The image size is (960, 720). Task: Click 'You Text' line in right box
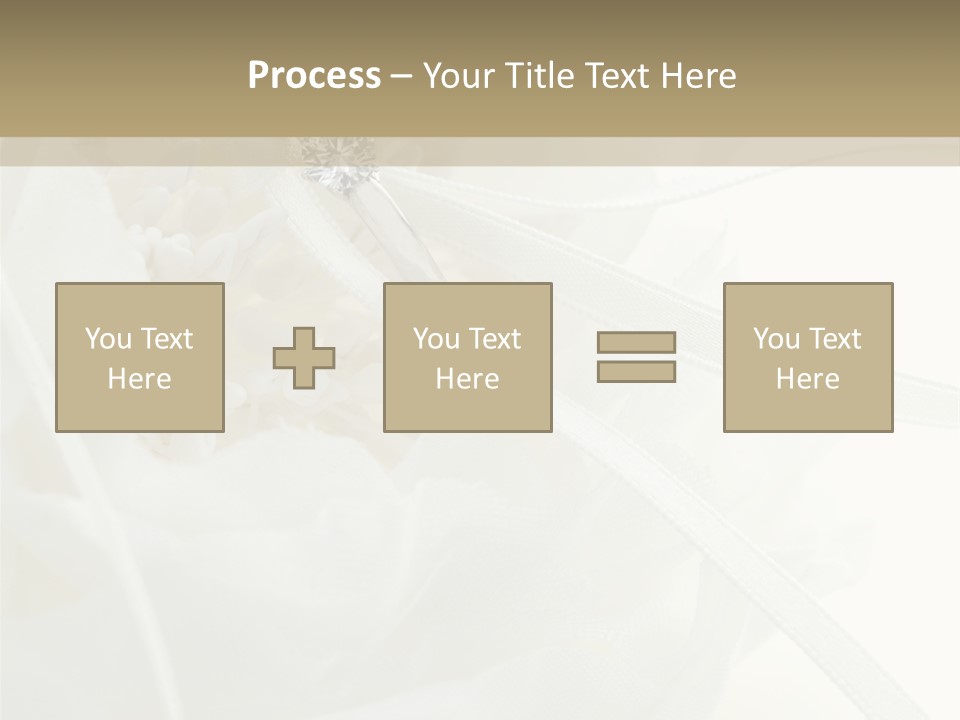(807, 339)
